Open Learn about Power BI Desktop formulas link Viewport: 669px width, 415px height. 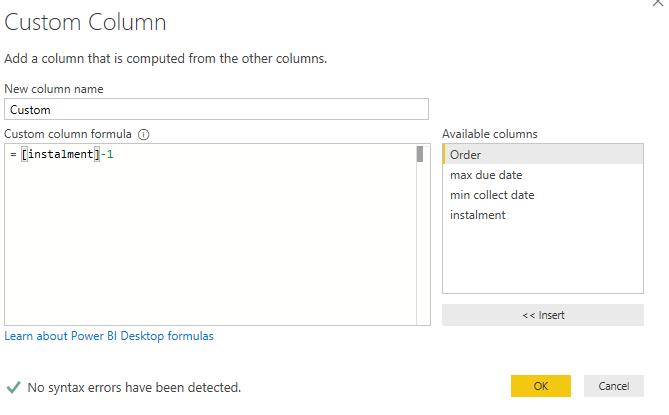tap(109, 336)
